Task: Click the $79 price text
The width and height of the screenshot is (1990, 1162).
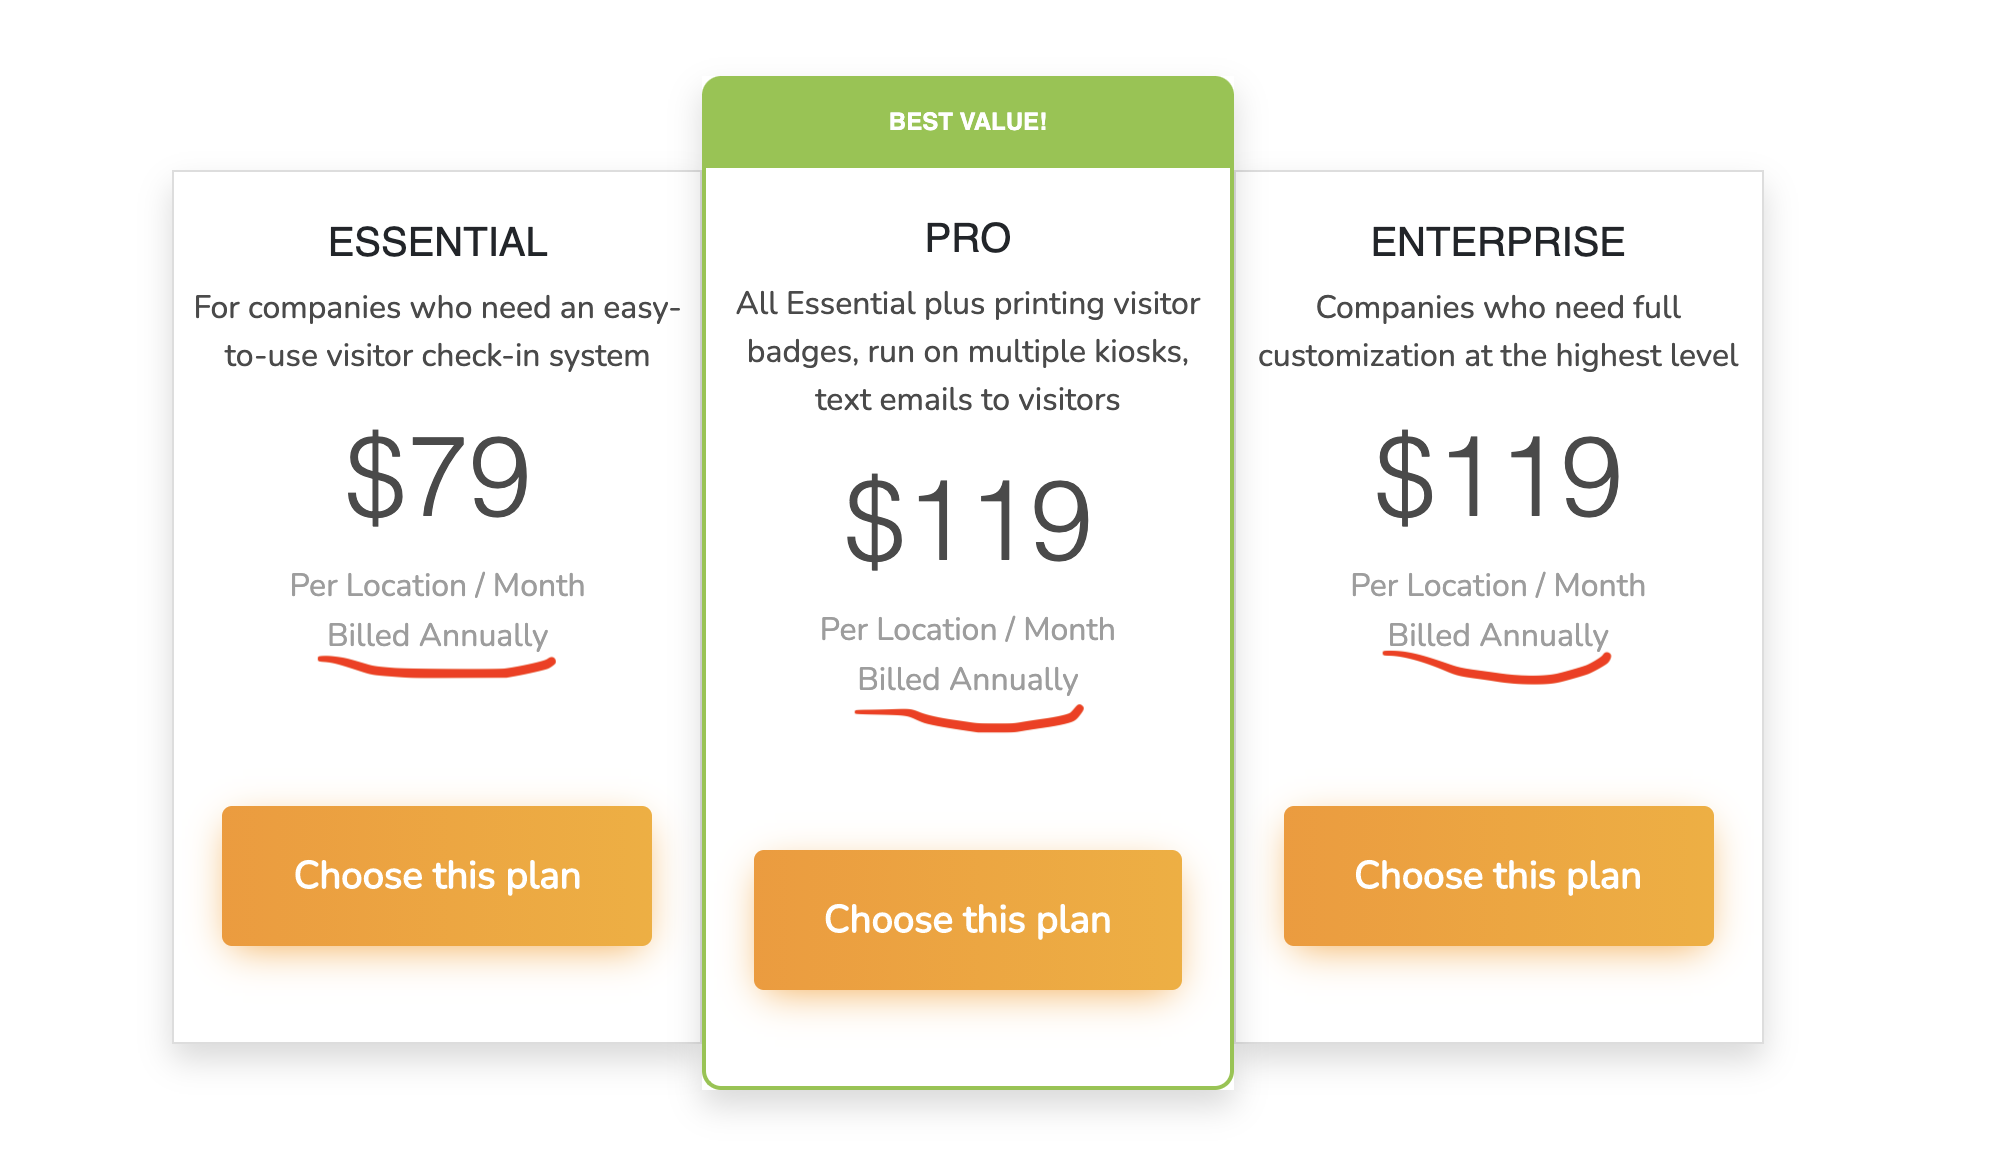Action: (438, 477)
